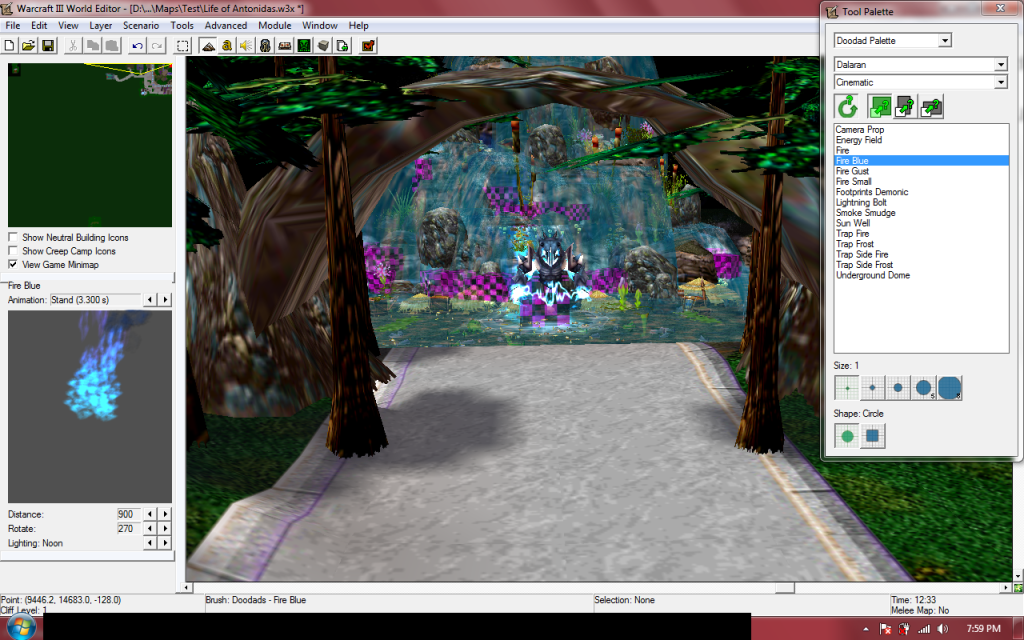Click the Copy toolbar icon
1024x640 pixels.
coord(93,46)
